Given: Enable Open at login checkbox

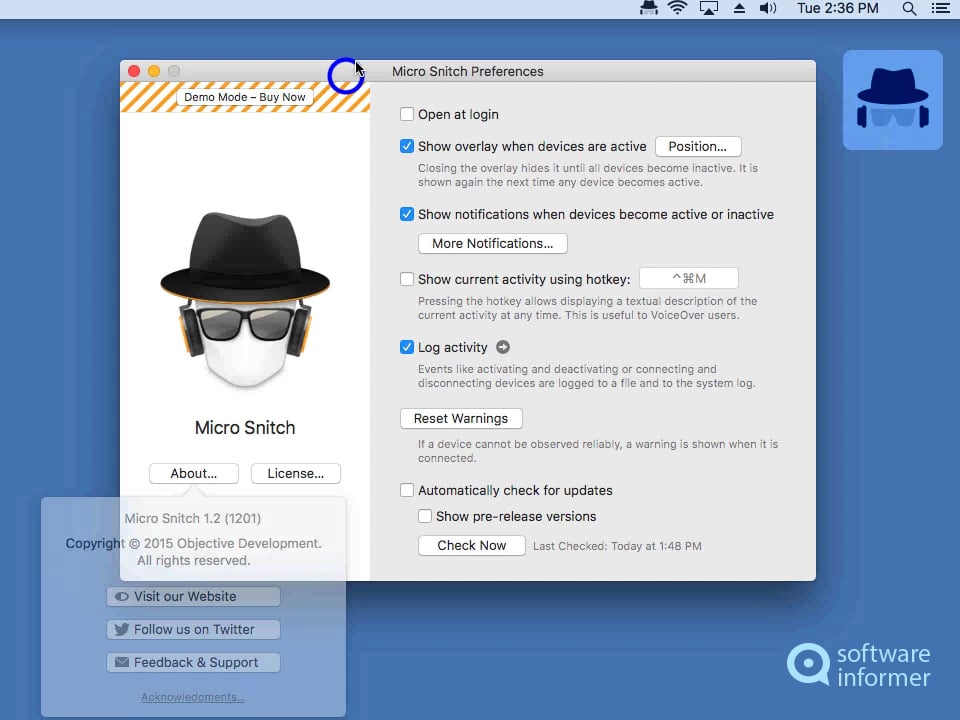Looking at the screenshot, I should [407, 114].
